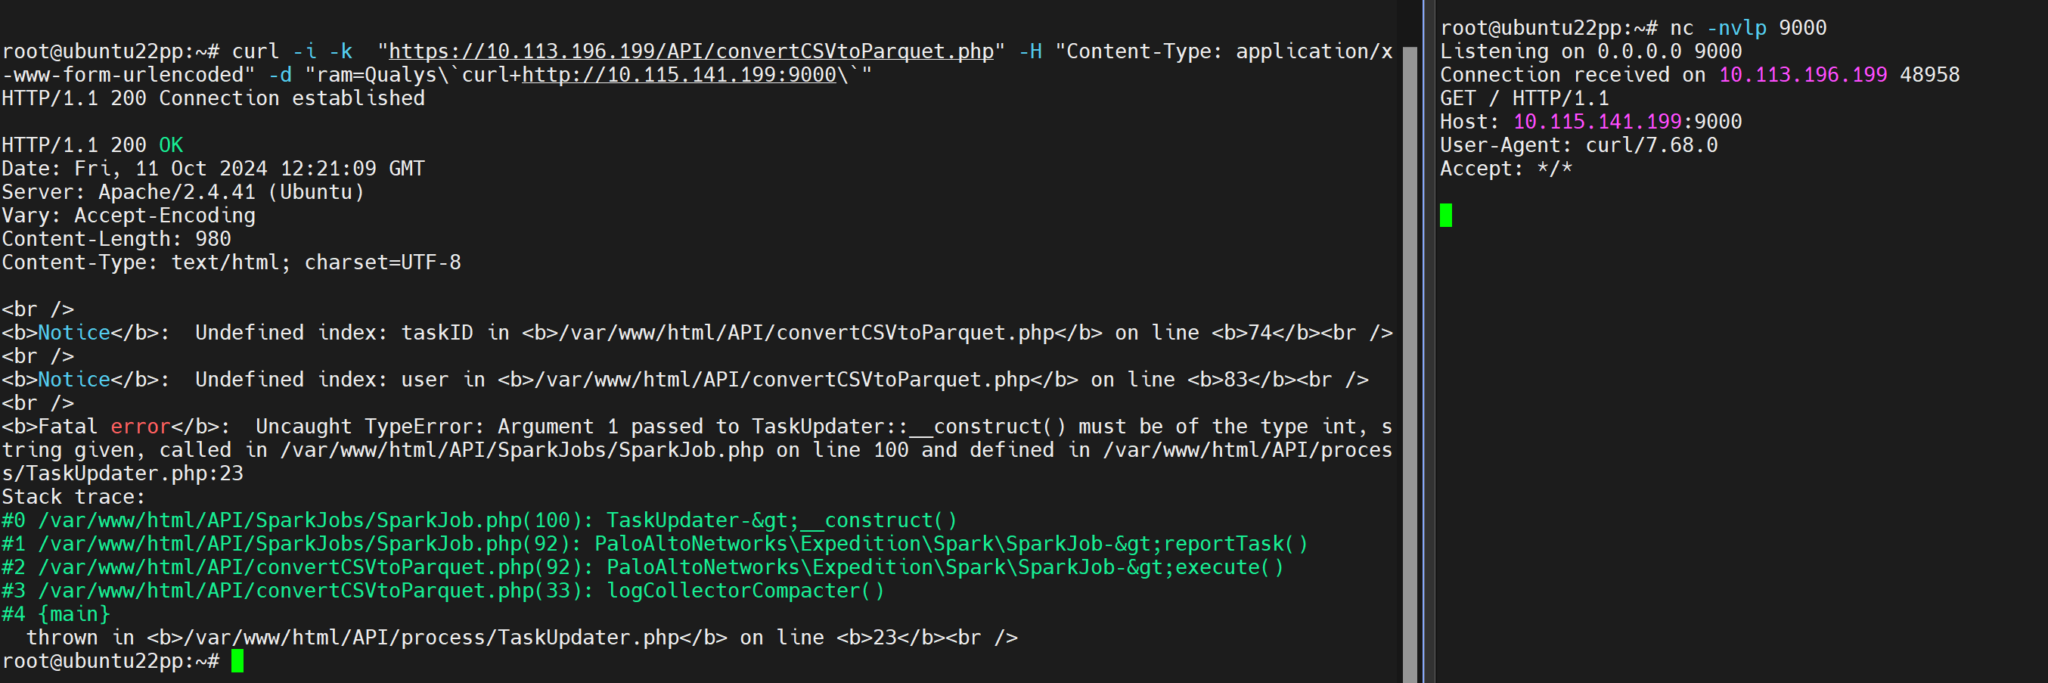Image resolution: width=2048 pixels, height=683 pixels.
Task: Click stack trace line #3 logCollectorCompacter()
Action: [443, 591]
